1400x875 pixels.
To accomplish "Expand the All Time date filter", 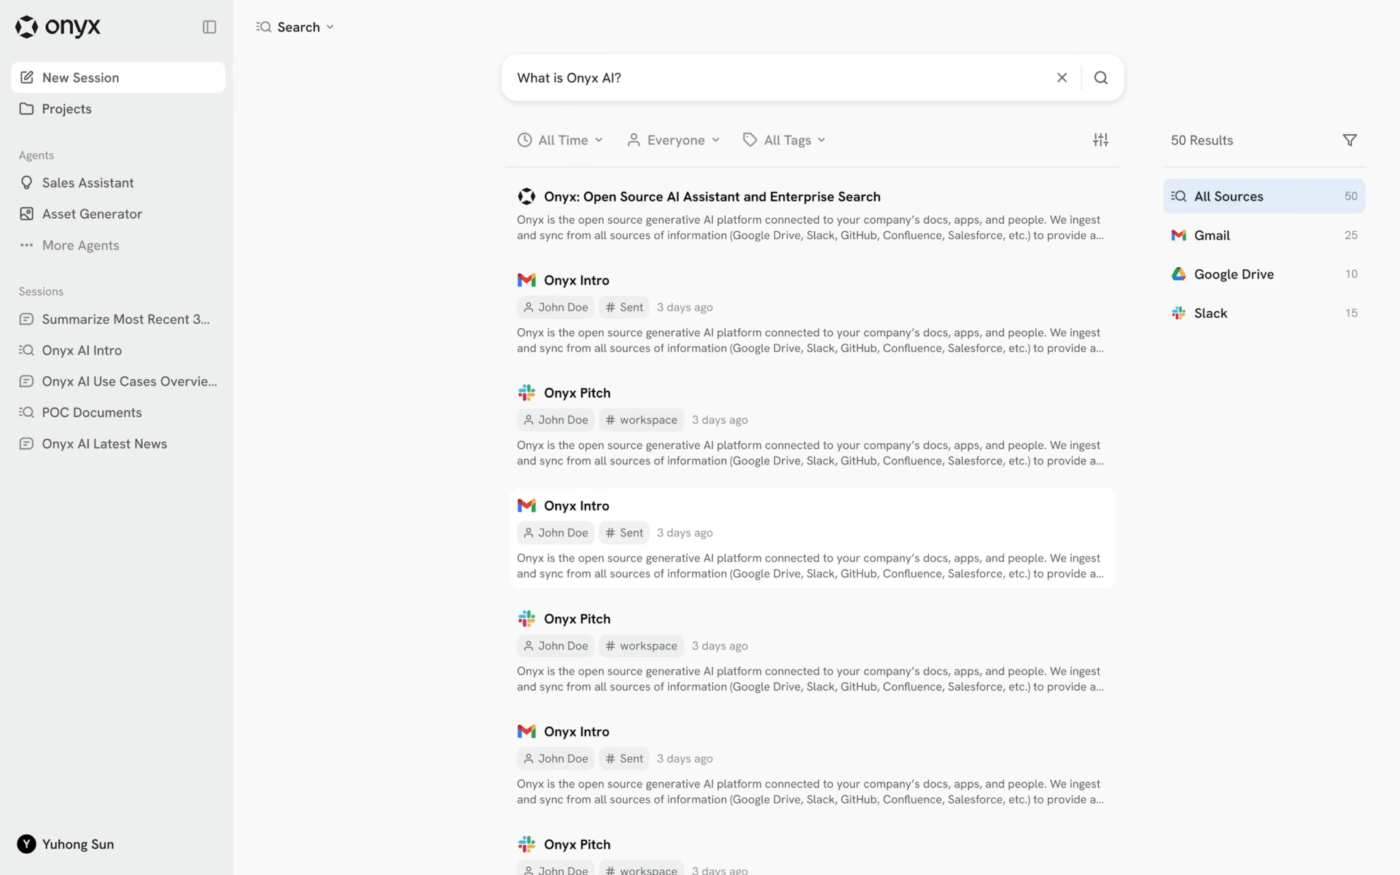I will [560, 140].
